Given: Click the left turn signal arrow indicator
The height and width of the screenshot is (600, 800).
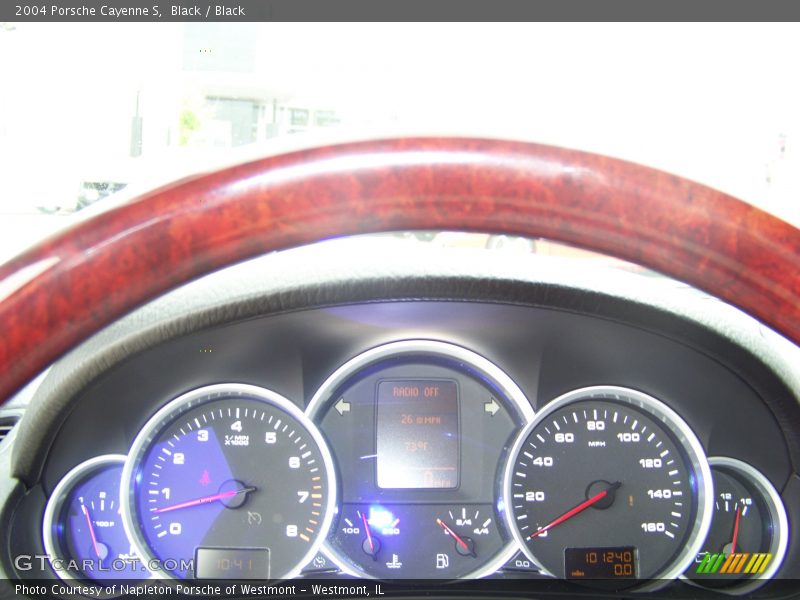Looking at the screenshot, I should 342,407.
